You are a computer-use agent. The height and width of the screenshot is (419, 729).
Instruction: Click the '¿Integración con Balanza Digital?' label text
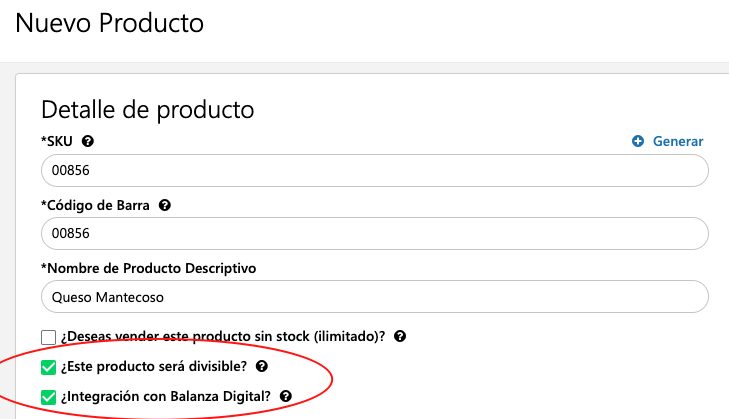[166, 396]
